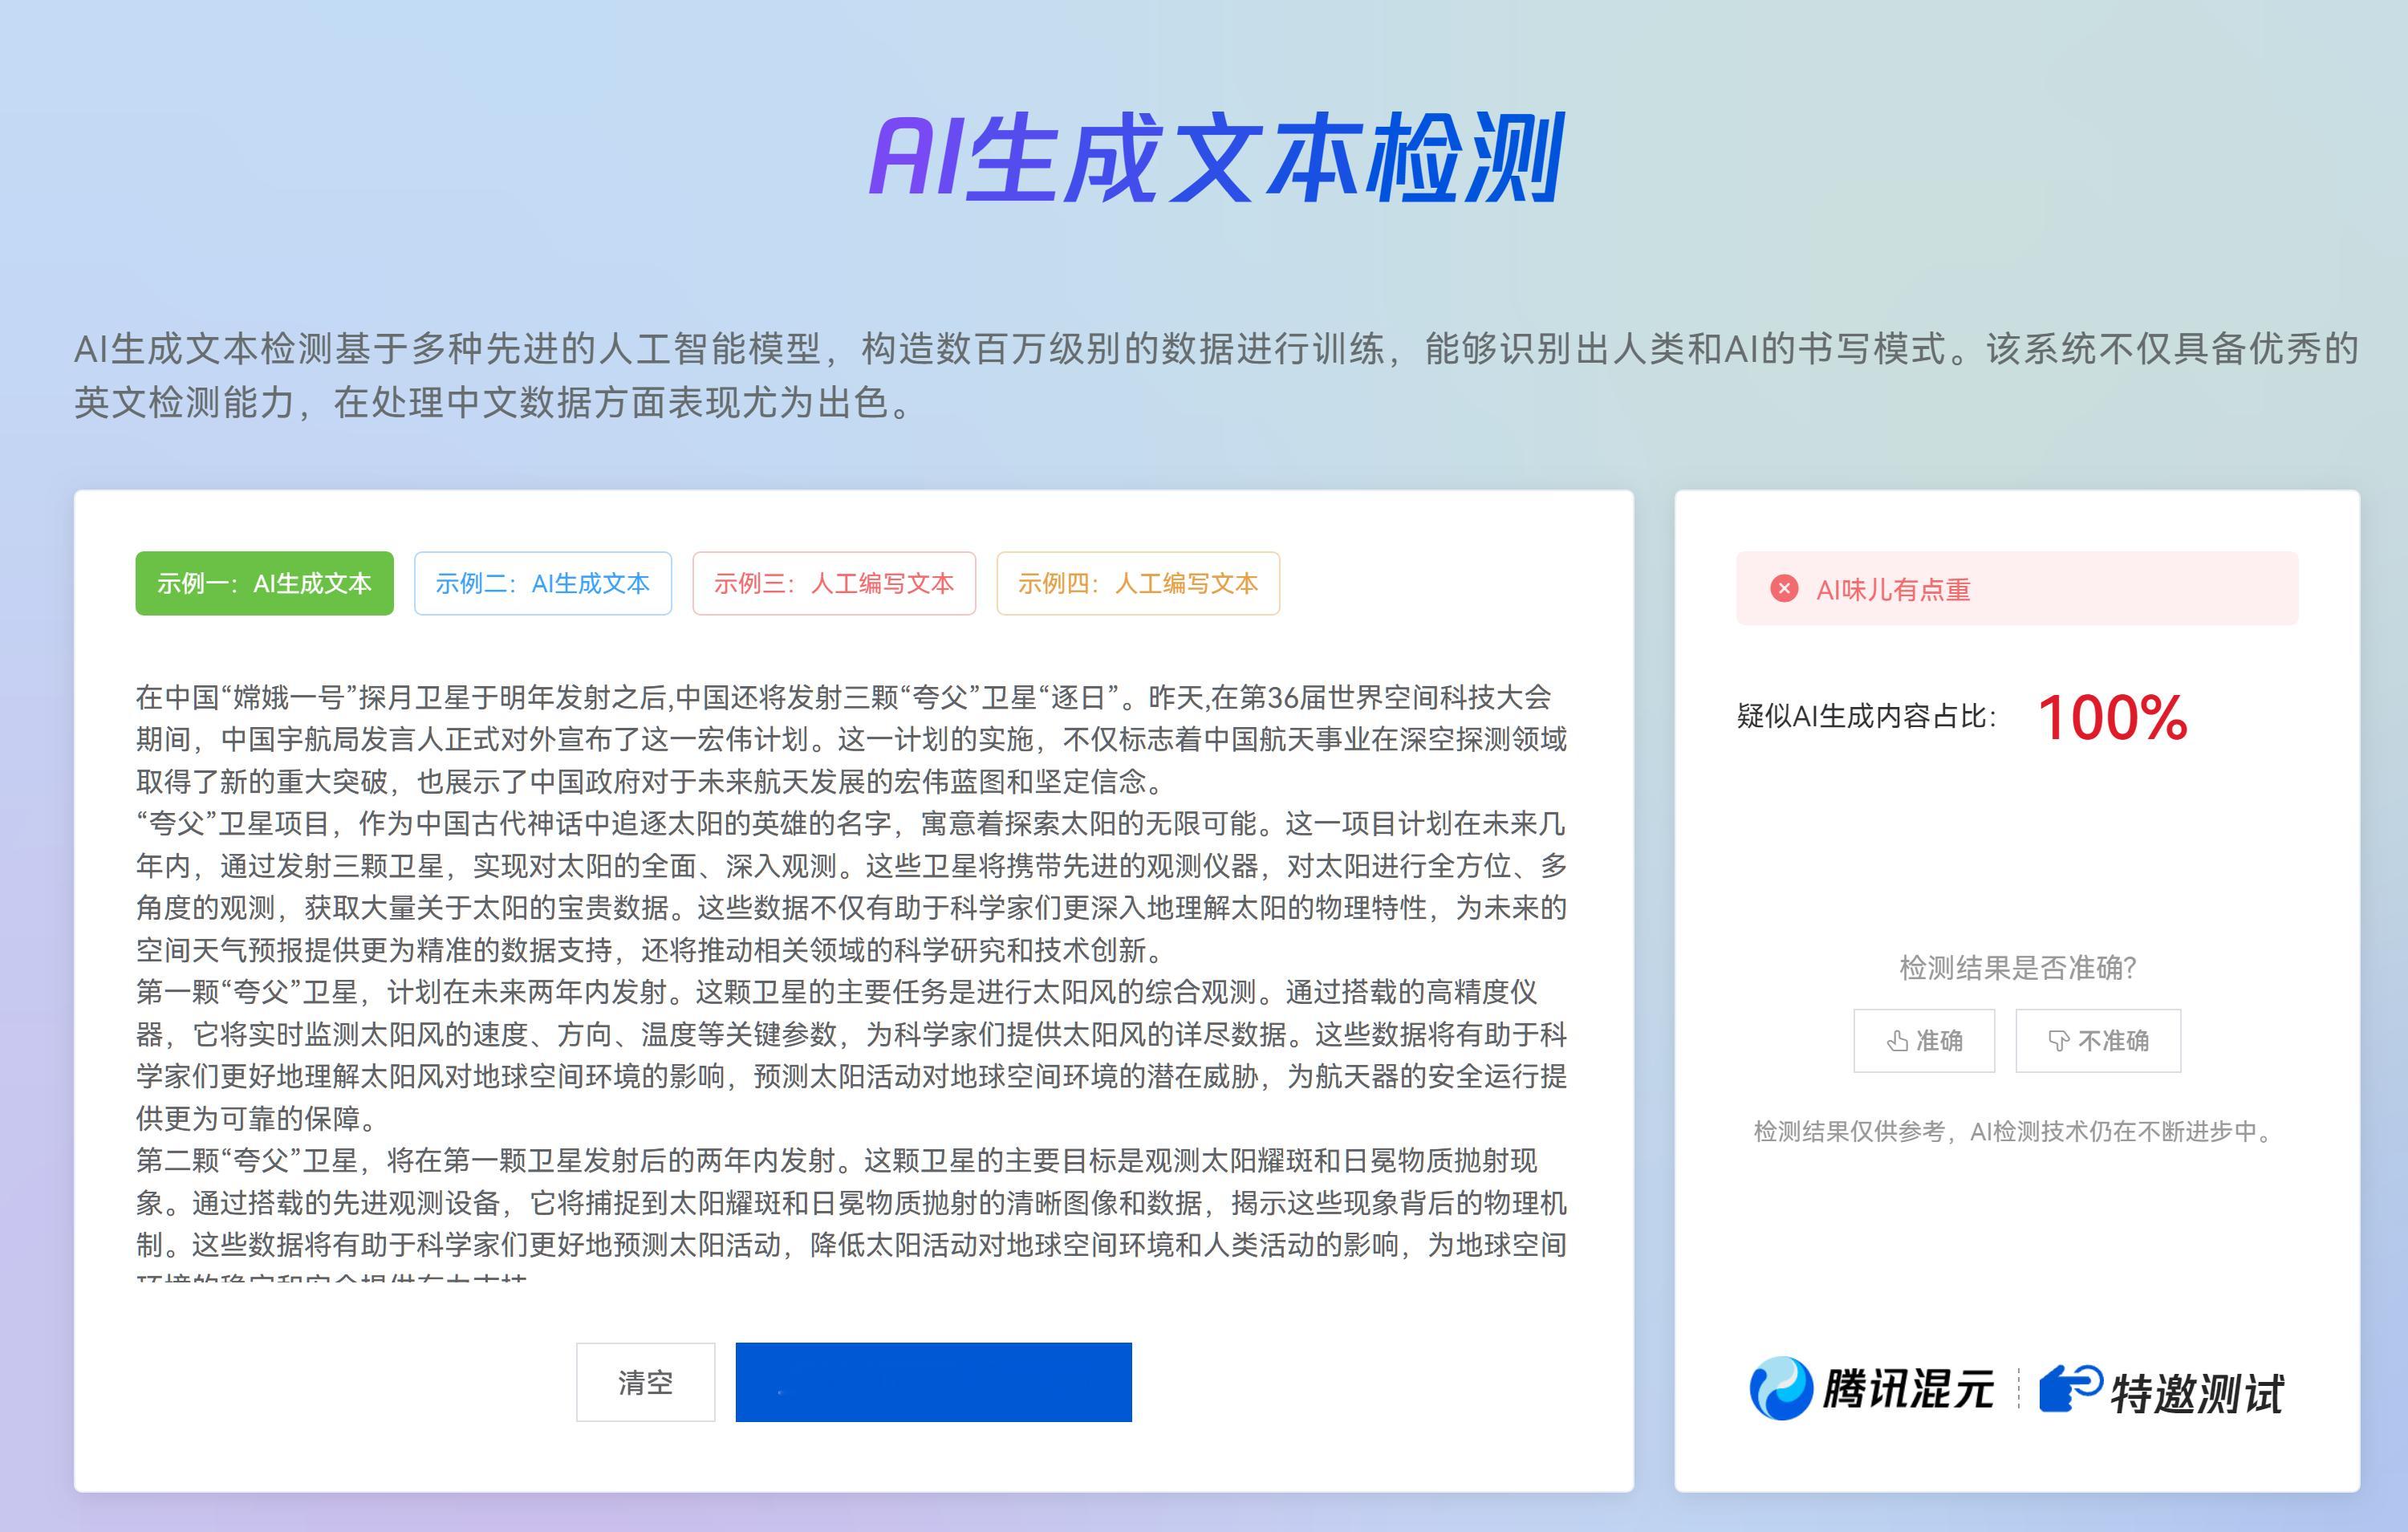2408x1532 pixels.
Task: Click the paragraph starting 第一颗“夸父”卫星
Action: click(x=852, y=1055)
